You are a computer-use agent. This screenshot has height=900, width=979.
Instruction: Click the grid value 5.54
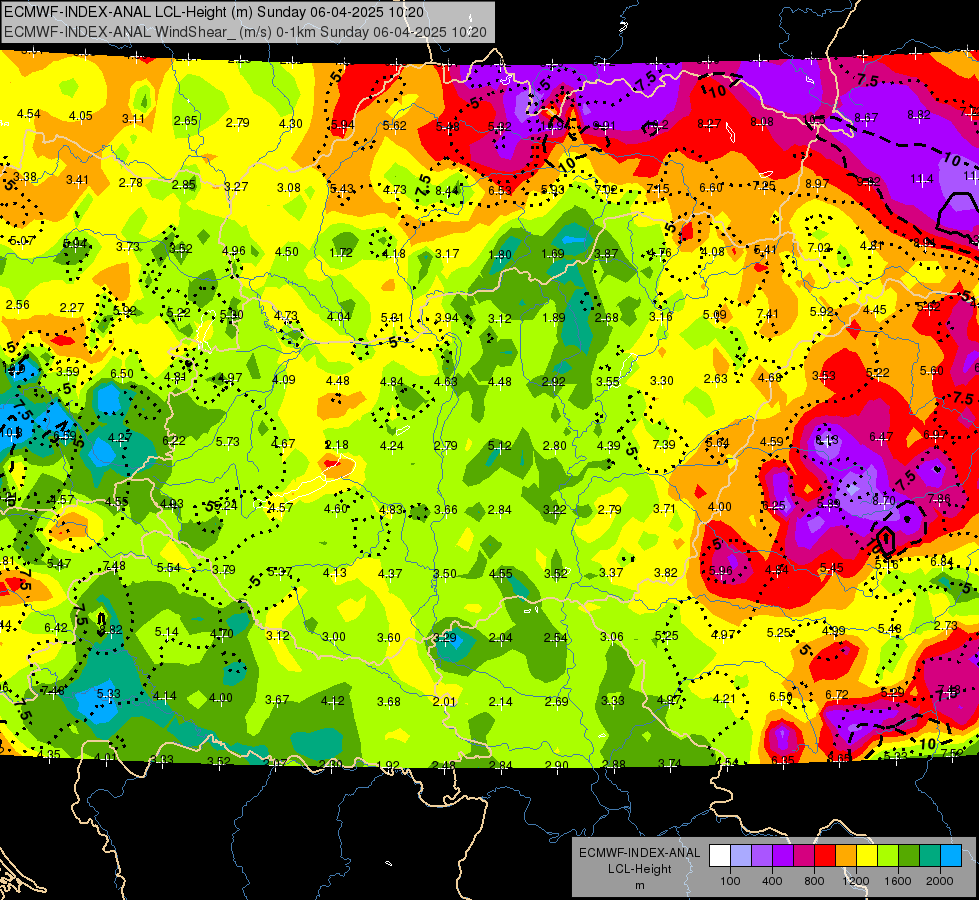(169, 567)
